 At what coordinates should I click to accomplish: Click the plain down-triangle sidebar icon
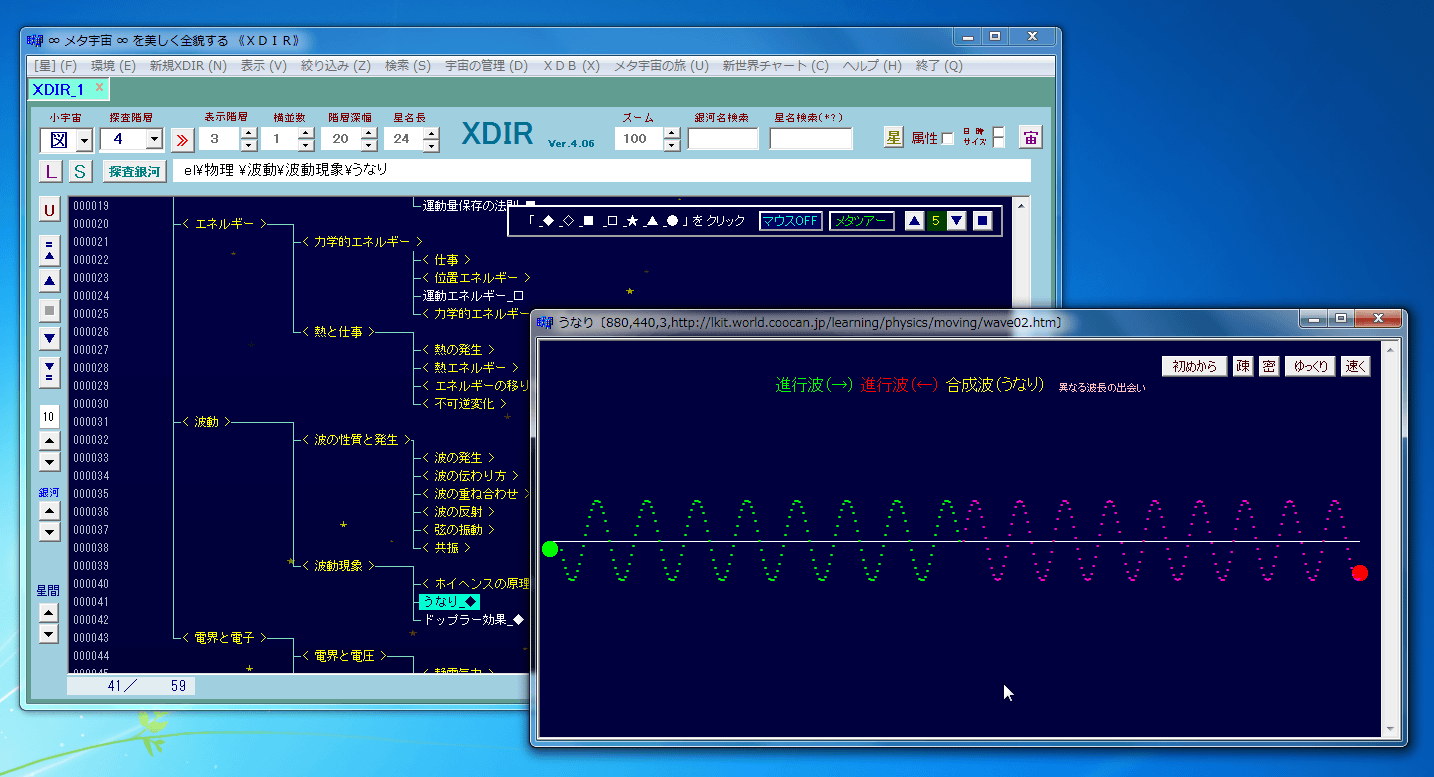click(49, 339)
